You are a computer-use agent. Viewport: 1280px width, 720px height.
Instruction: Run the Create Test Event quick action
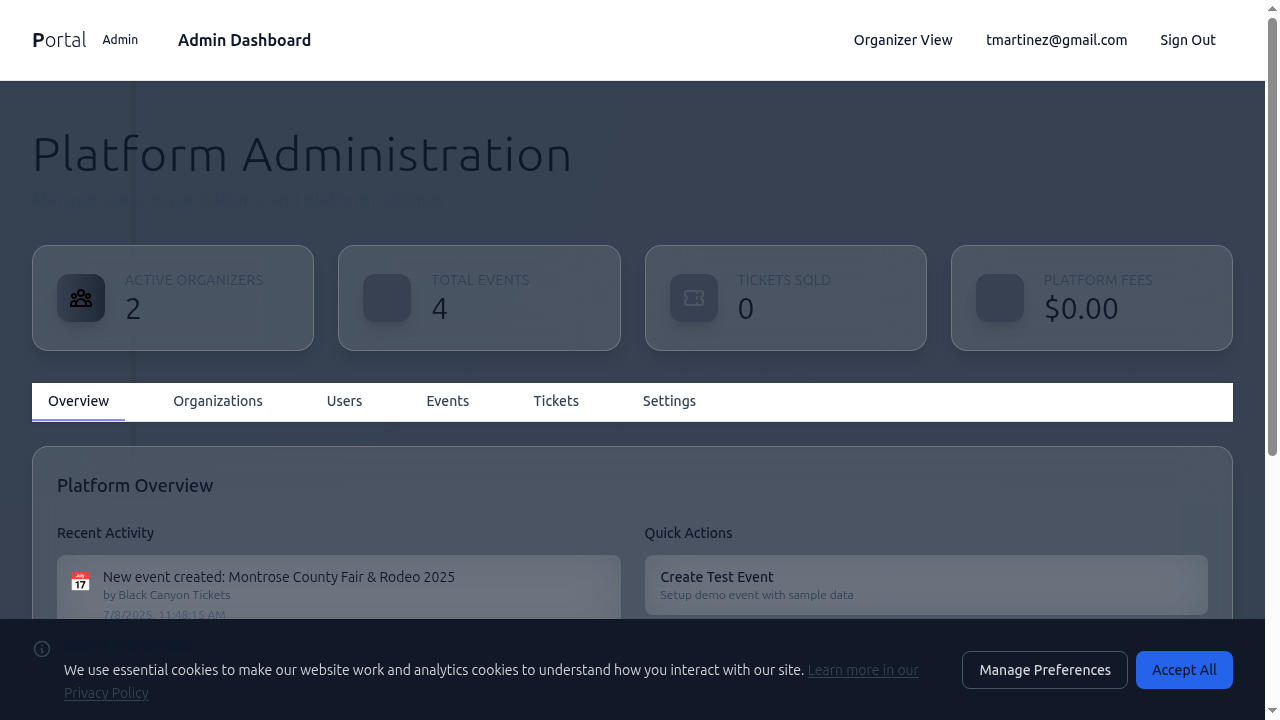point(925,585)
